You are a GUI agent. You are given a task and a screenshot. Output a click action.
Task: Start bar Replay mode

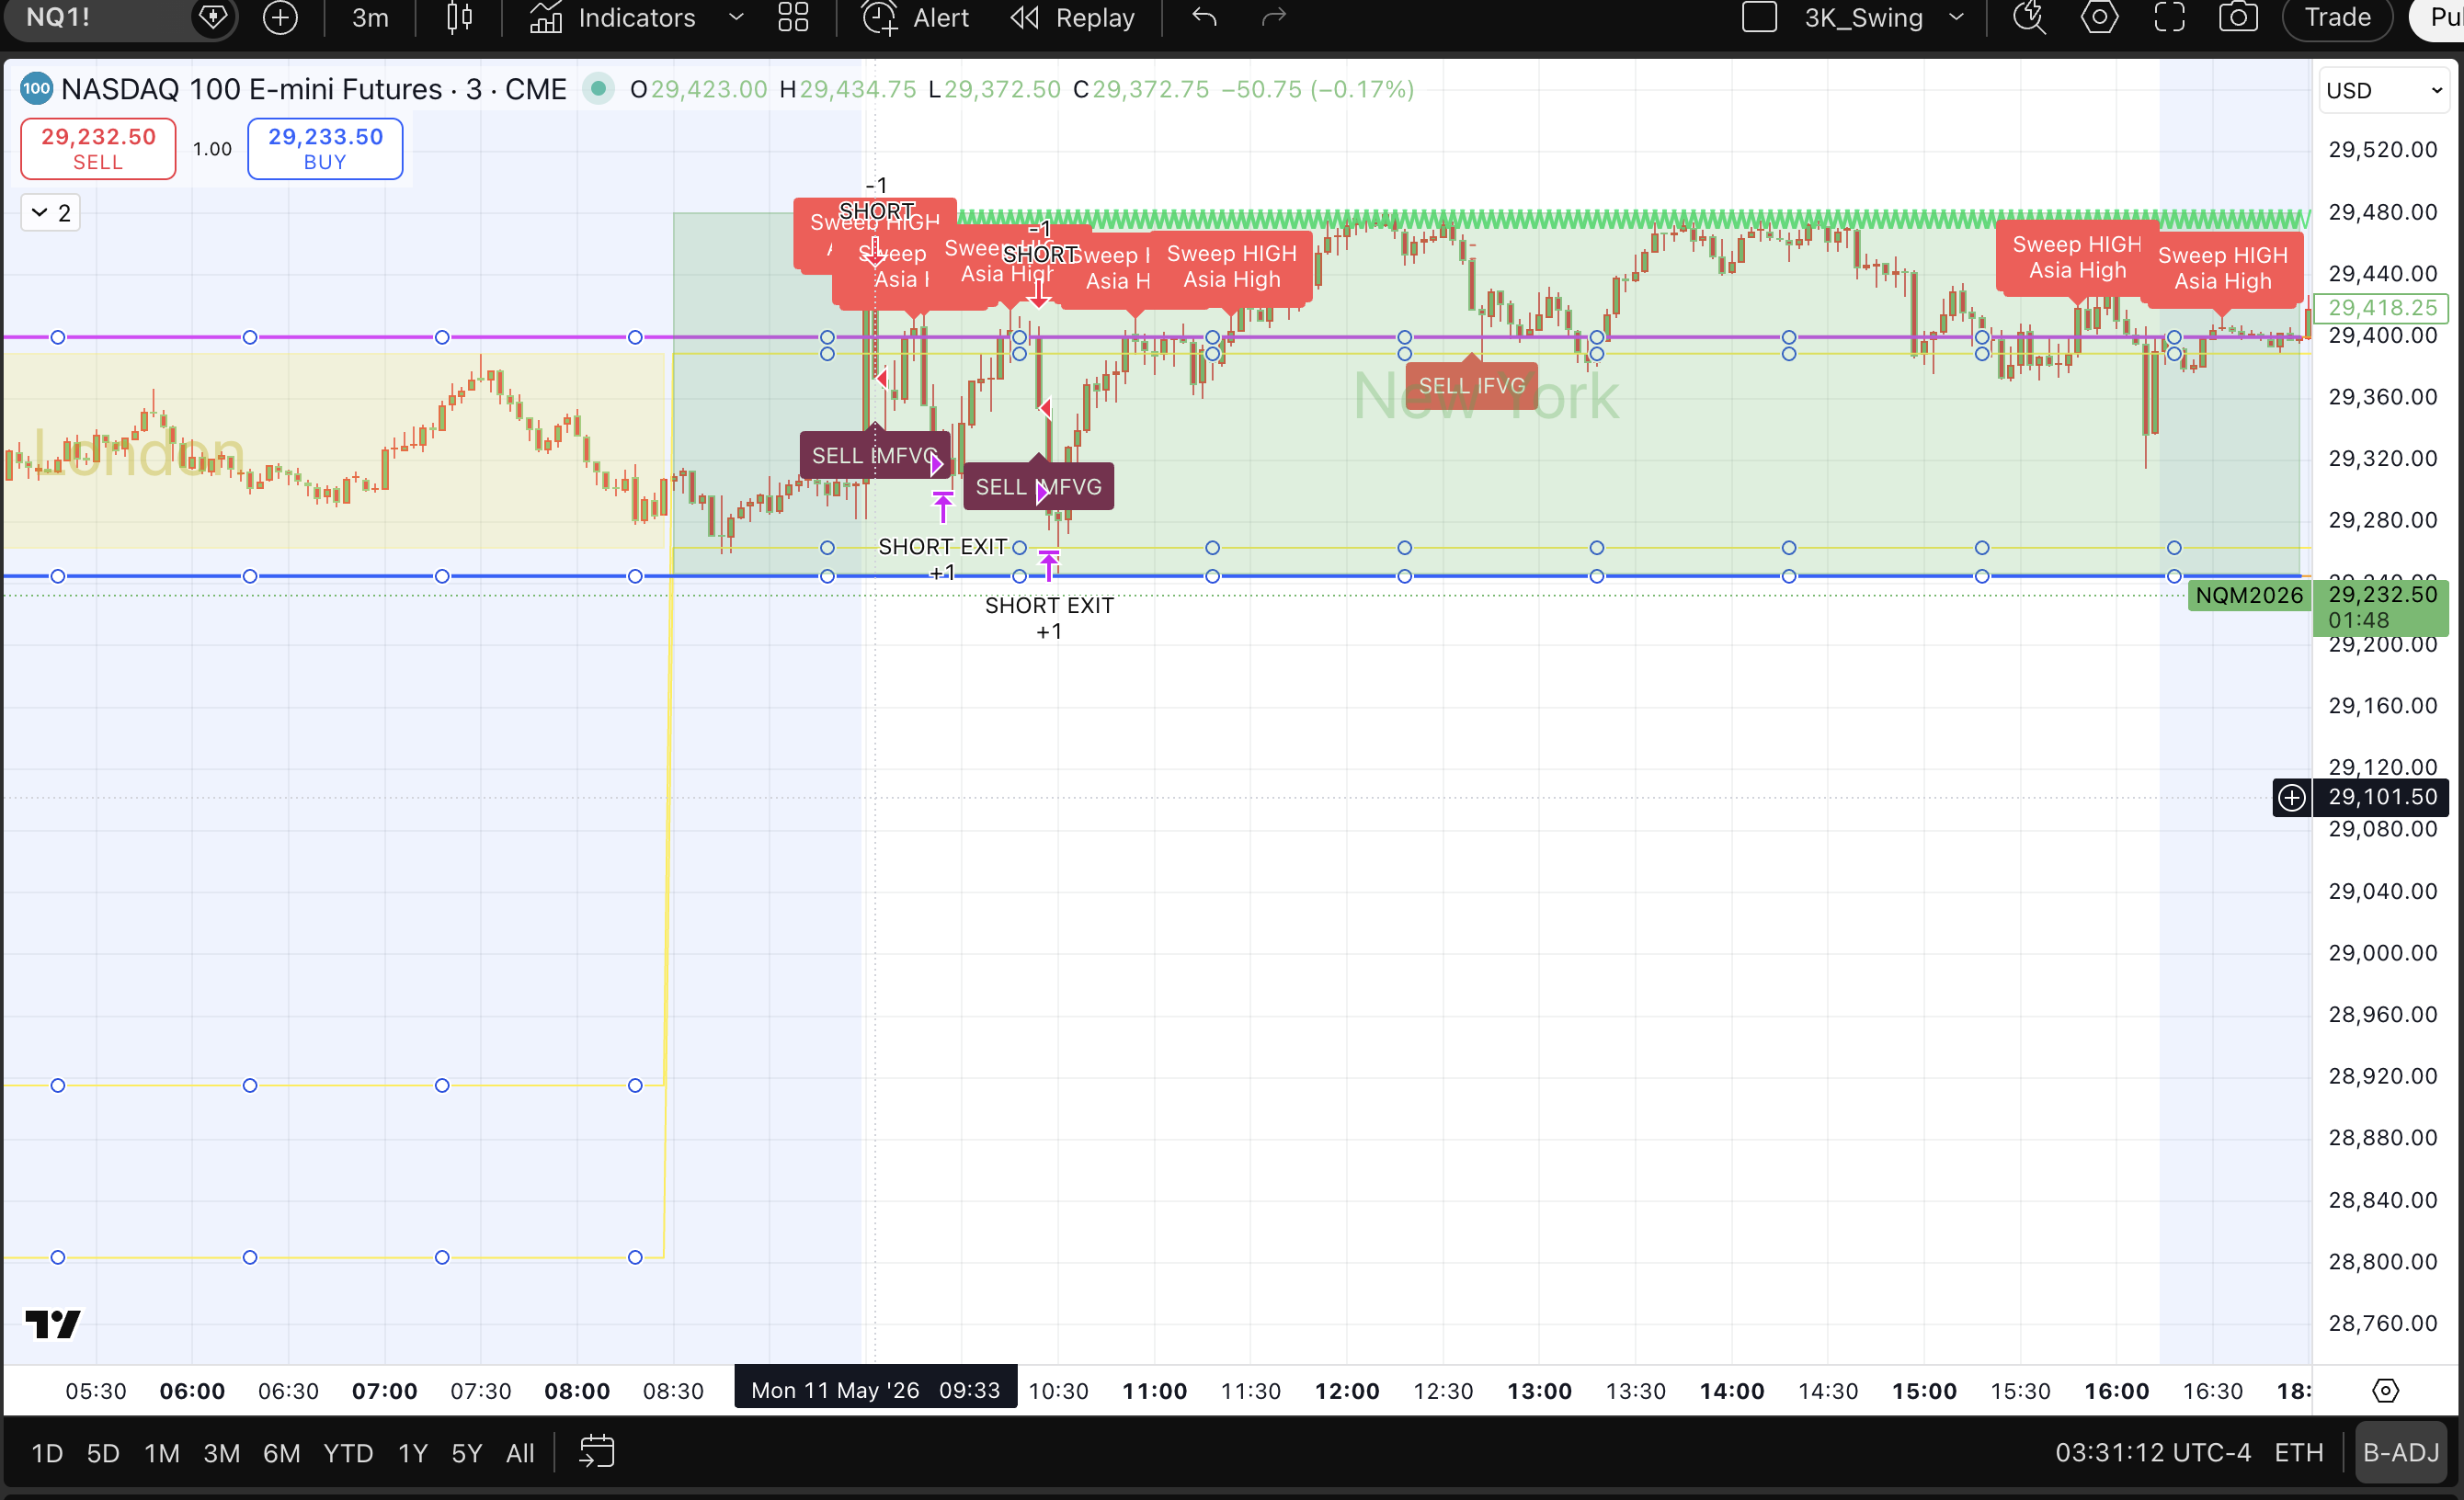pyautogui.click(x=1072, y=17)
